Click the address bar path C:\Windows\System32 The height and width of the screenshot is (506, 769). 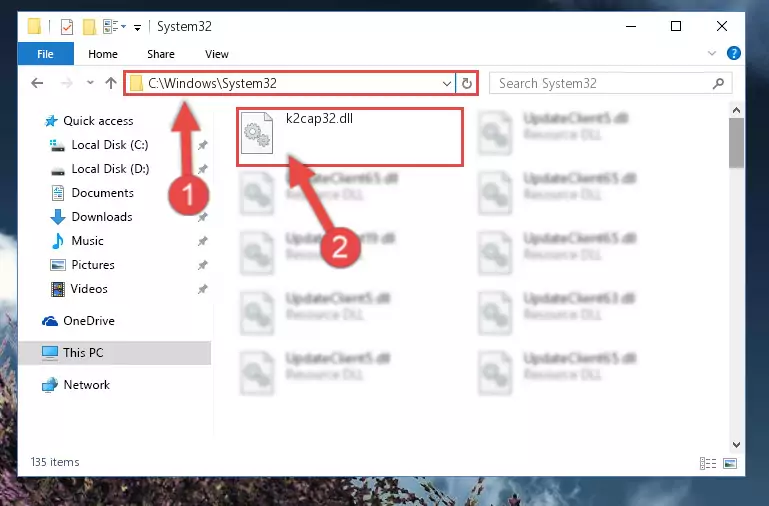click(x=212, y=83)
